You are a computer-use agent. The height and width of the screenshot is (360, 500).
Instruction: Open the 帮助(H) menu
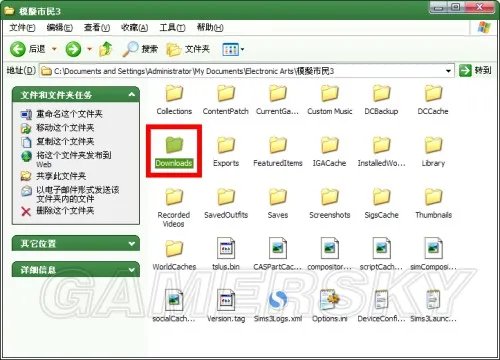coord(210,28)
